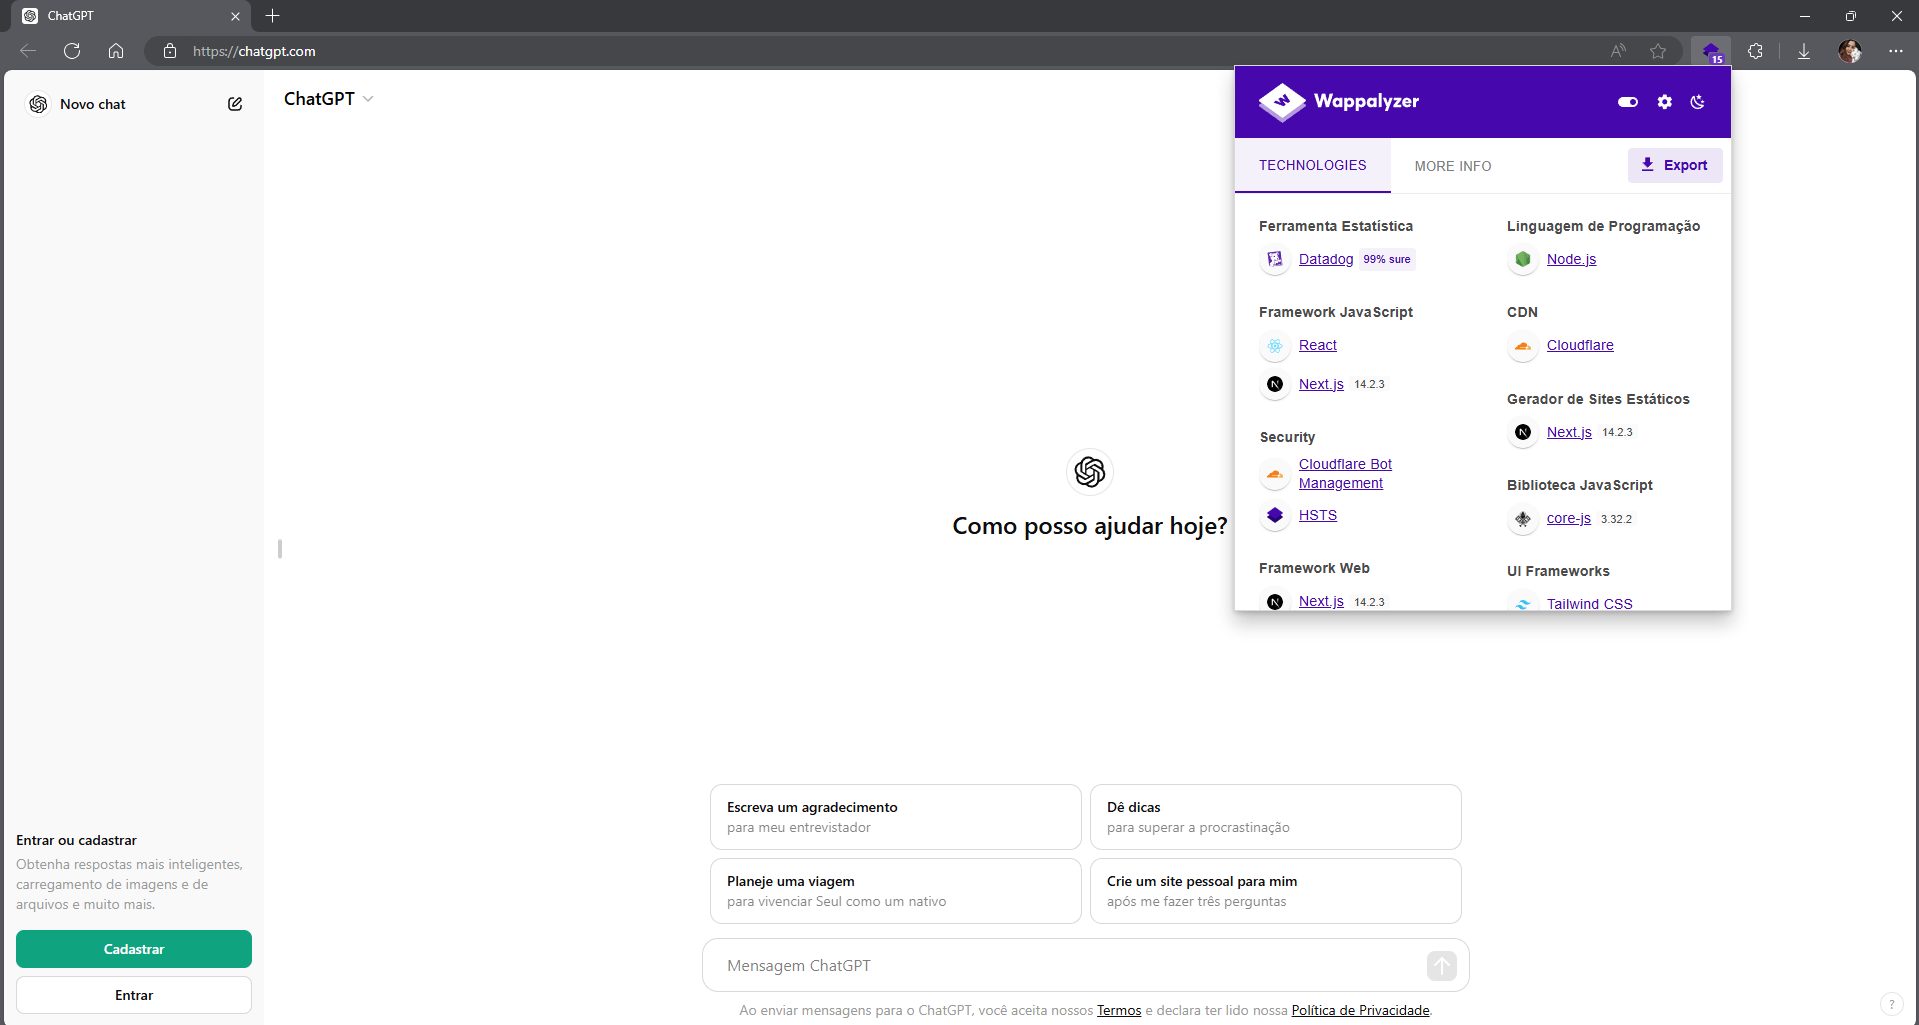Screen dimensions: 1919x1025
Task: Click the back navigation arrow
Action: tap(28, 51)
